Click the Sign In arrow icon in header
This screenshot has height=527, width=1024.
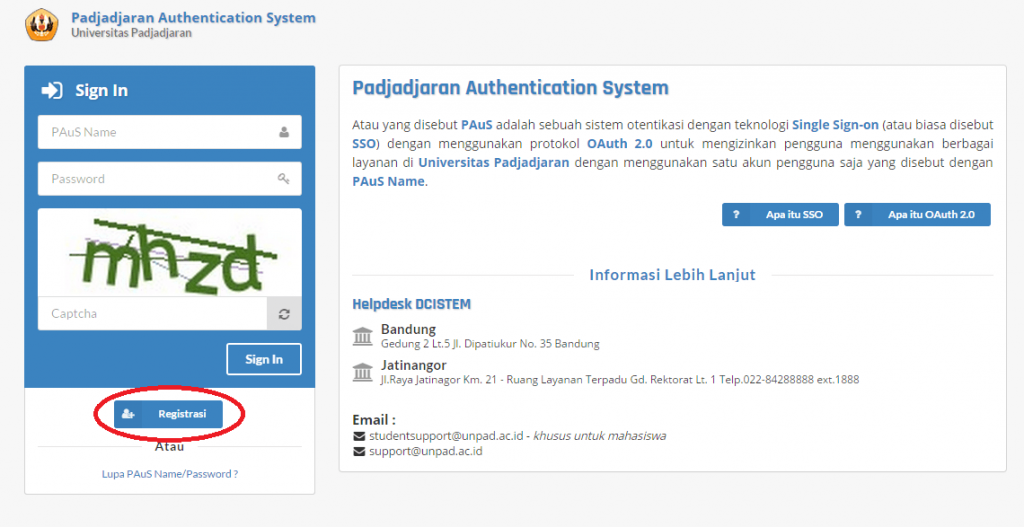[x=52, y=91]
